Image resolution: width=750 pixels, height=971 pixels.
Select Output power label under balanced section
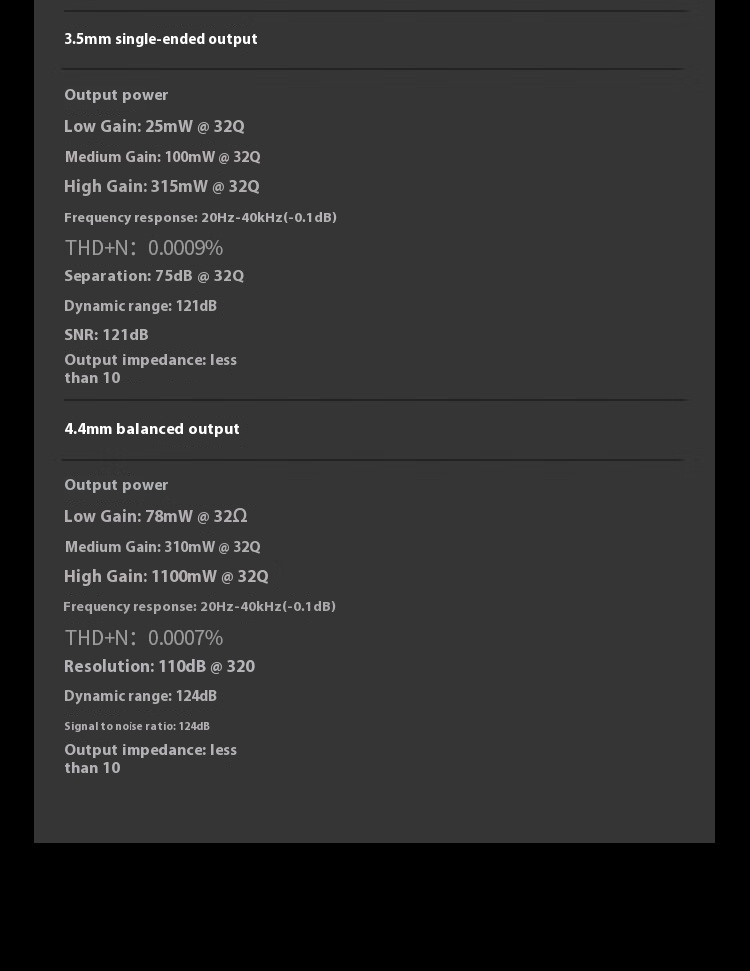116,485
